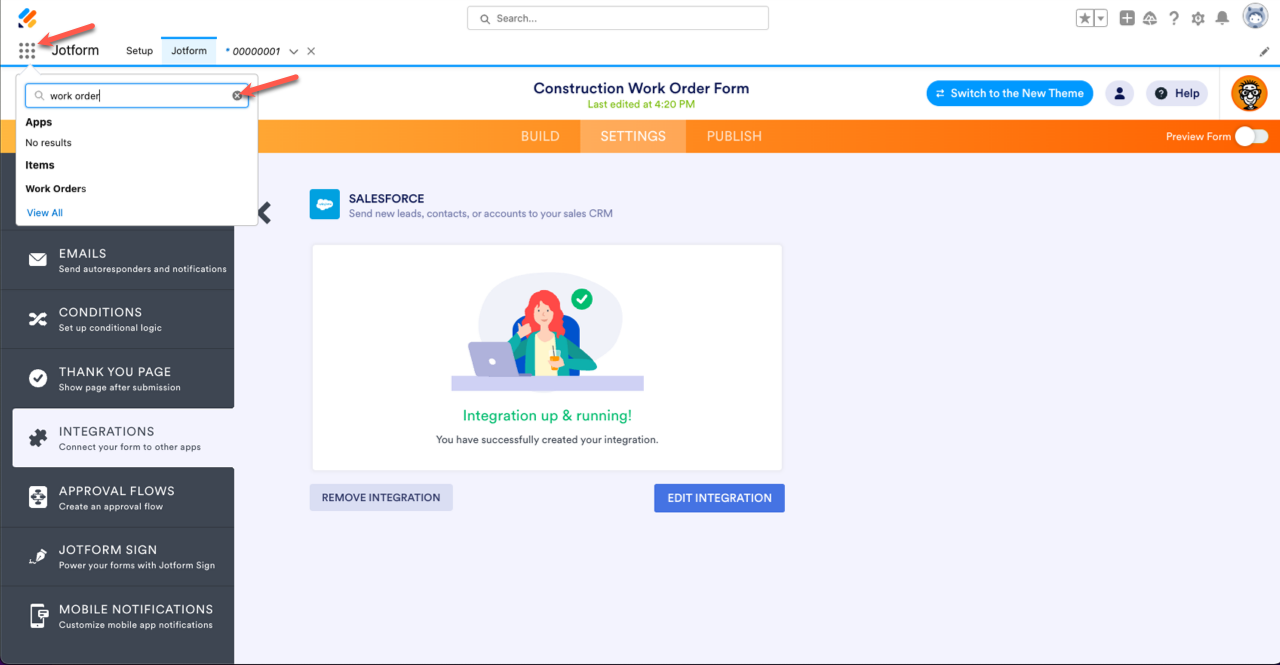Click the Favorites star icon

click(1085, 18)
